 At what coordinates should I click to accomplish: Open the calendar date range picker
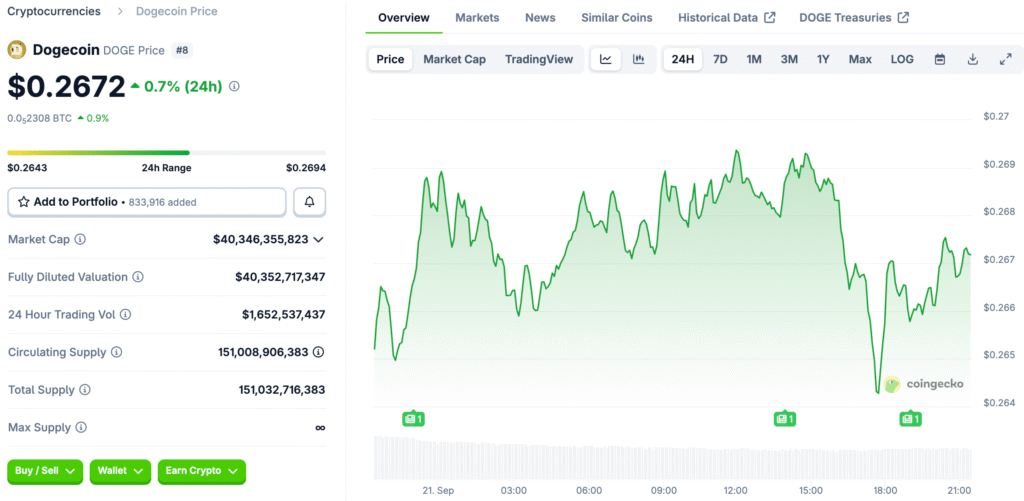pos(940,59)
